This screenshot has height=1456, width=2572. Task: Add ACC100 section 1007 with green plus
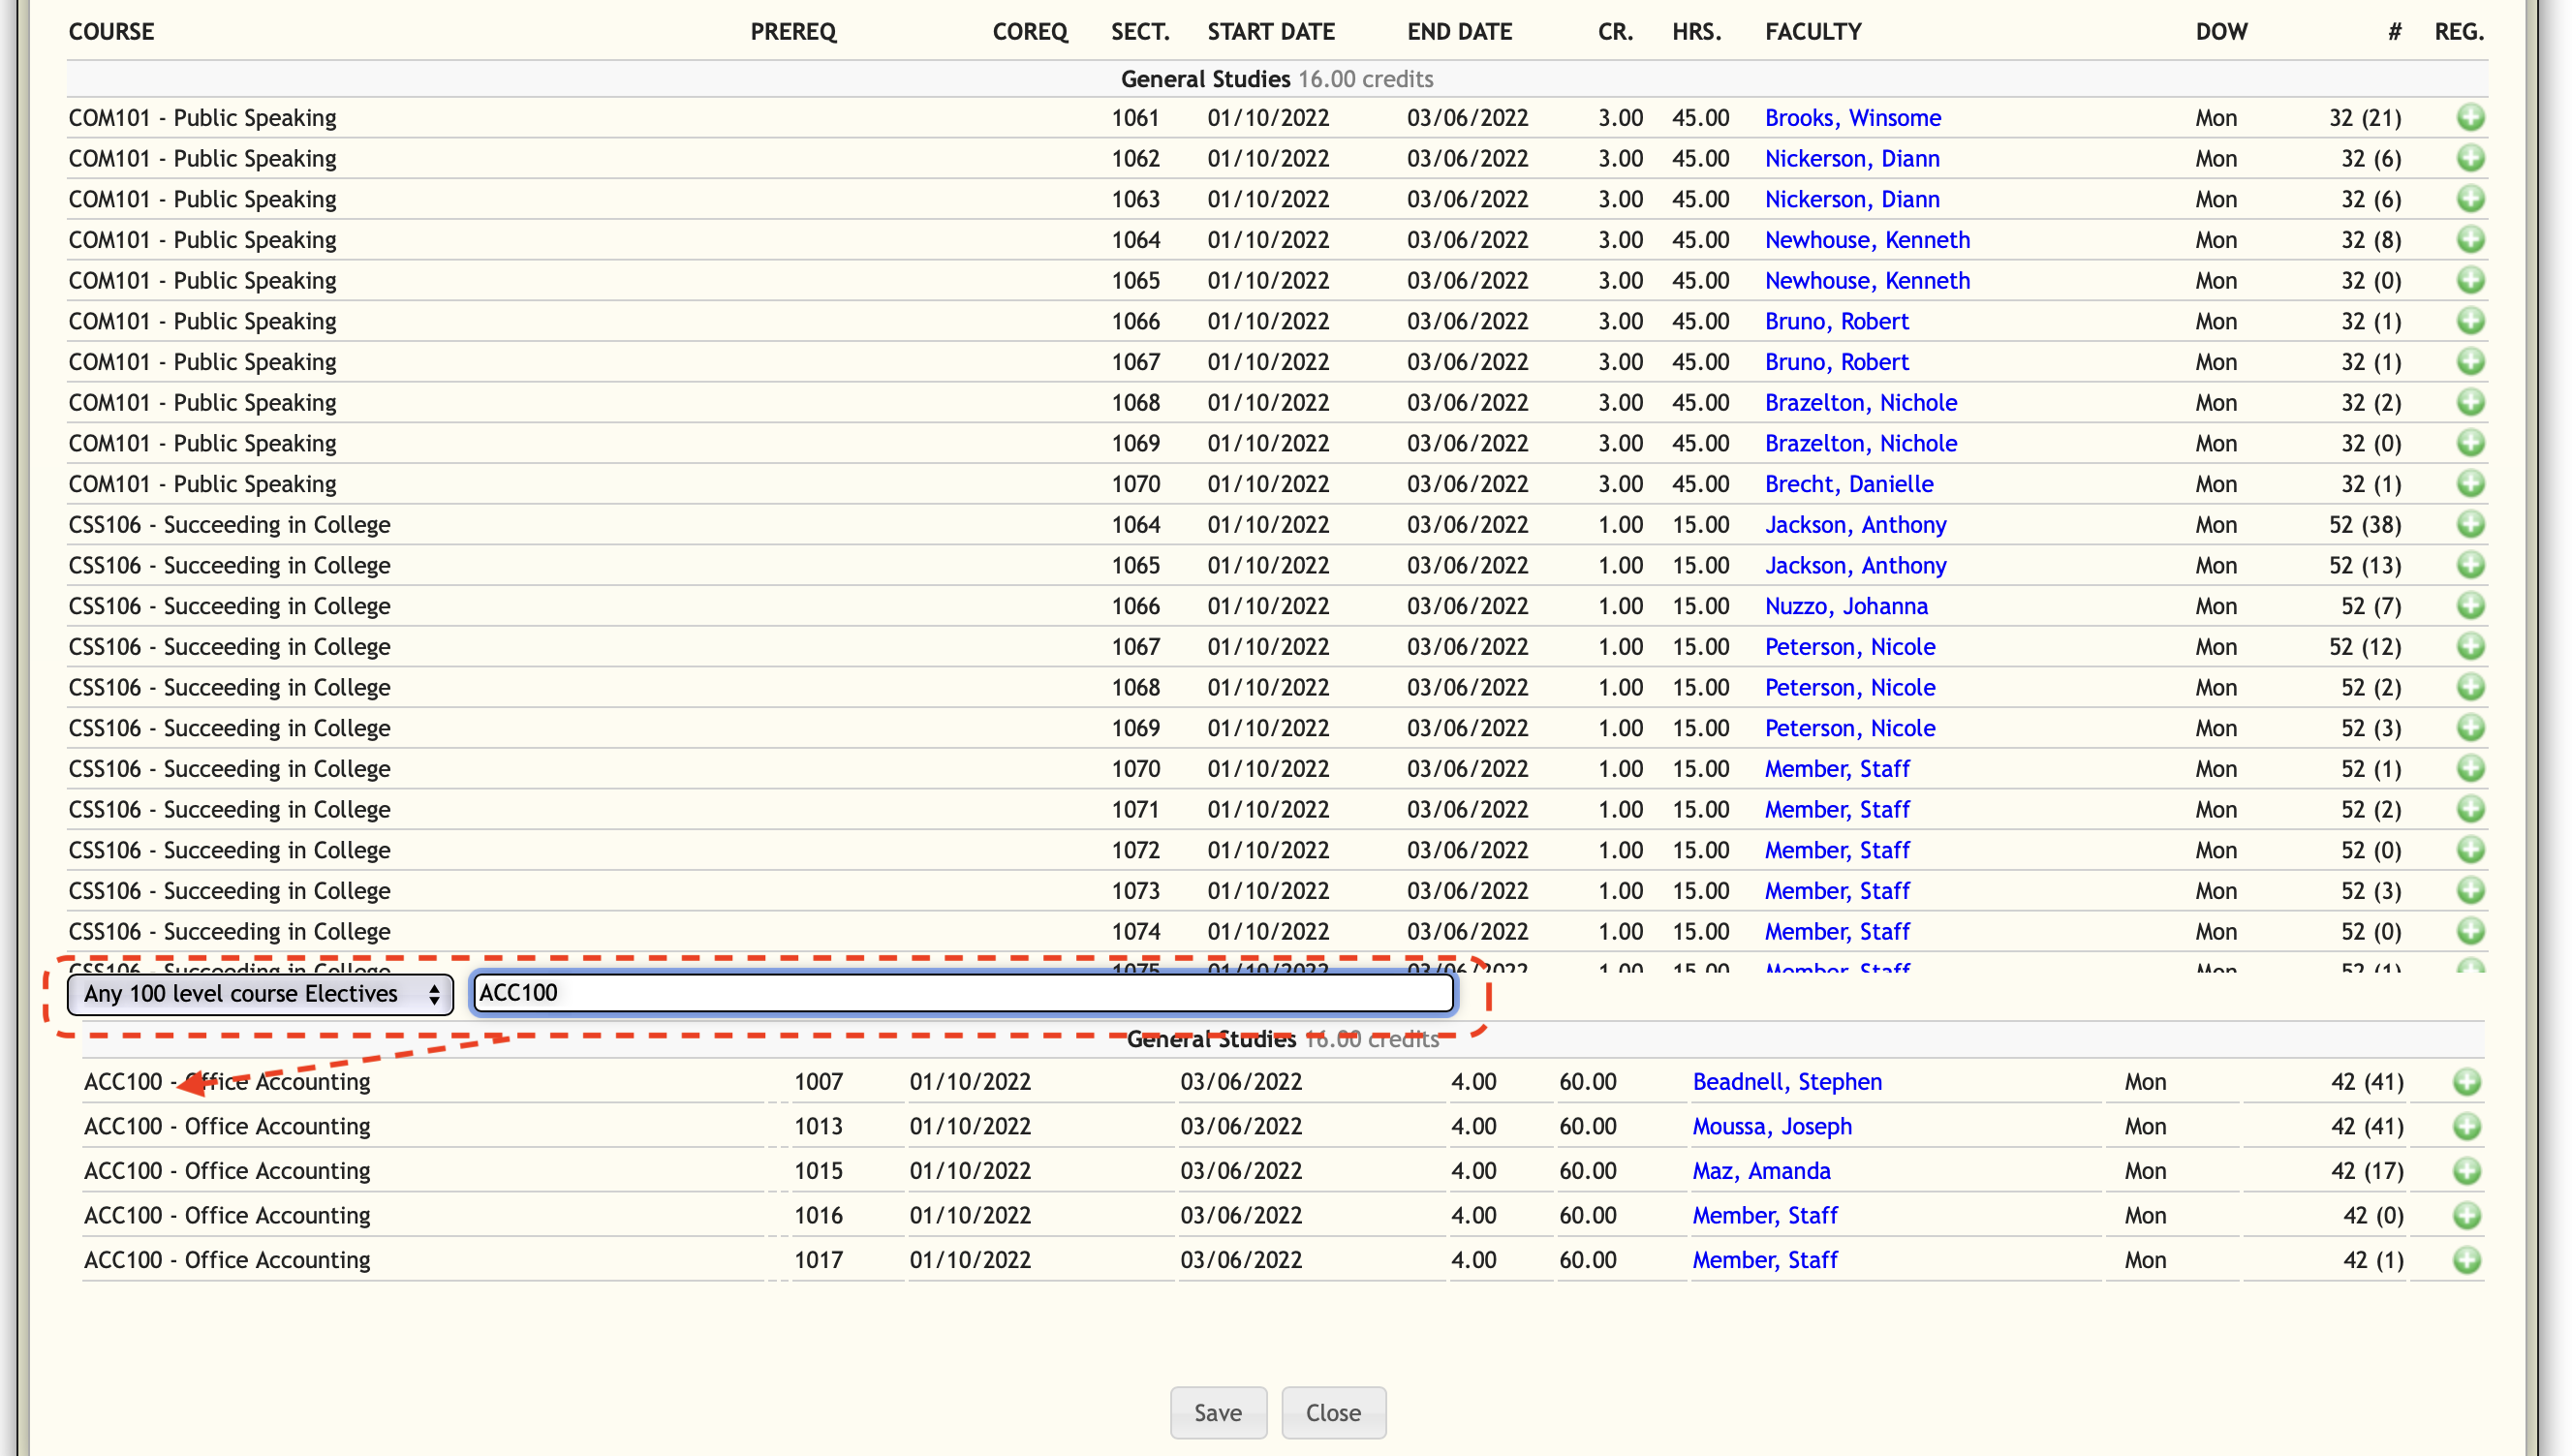point(2466,1082)
